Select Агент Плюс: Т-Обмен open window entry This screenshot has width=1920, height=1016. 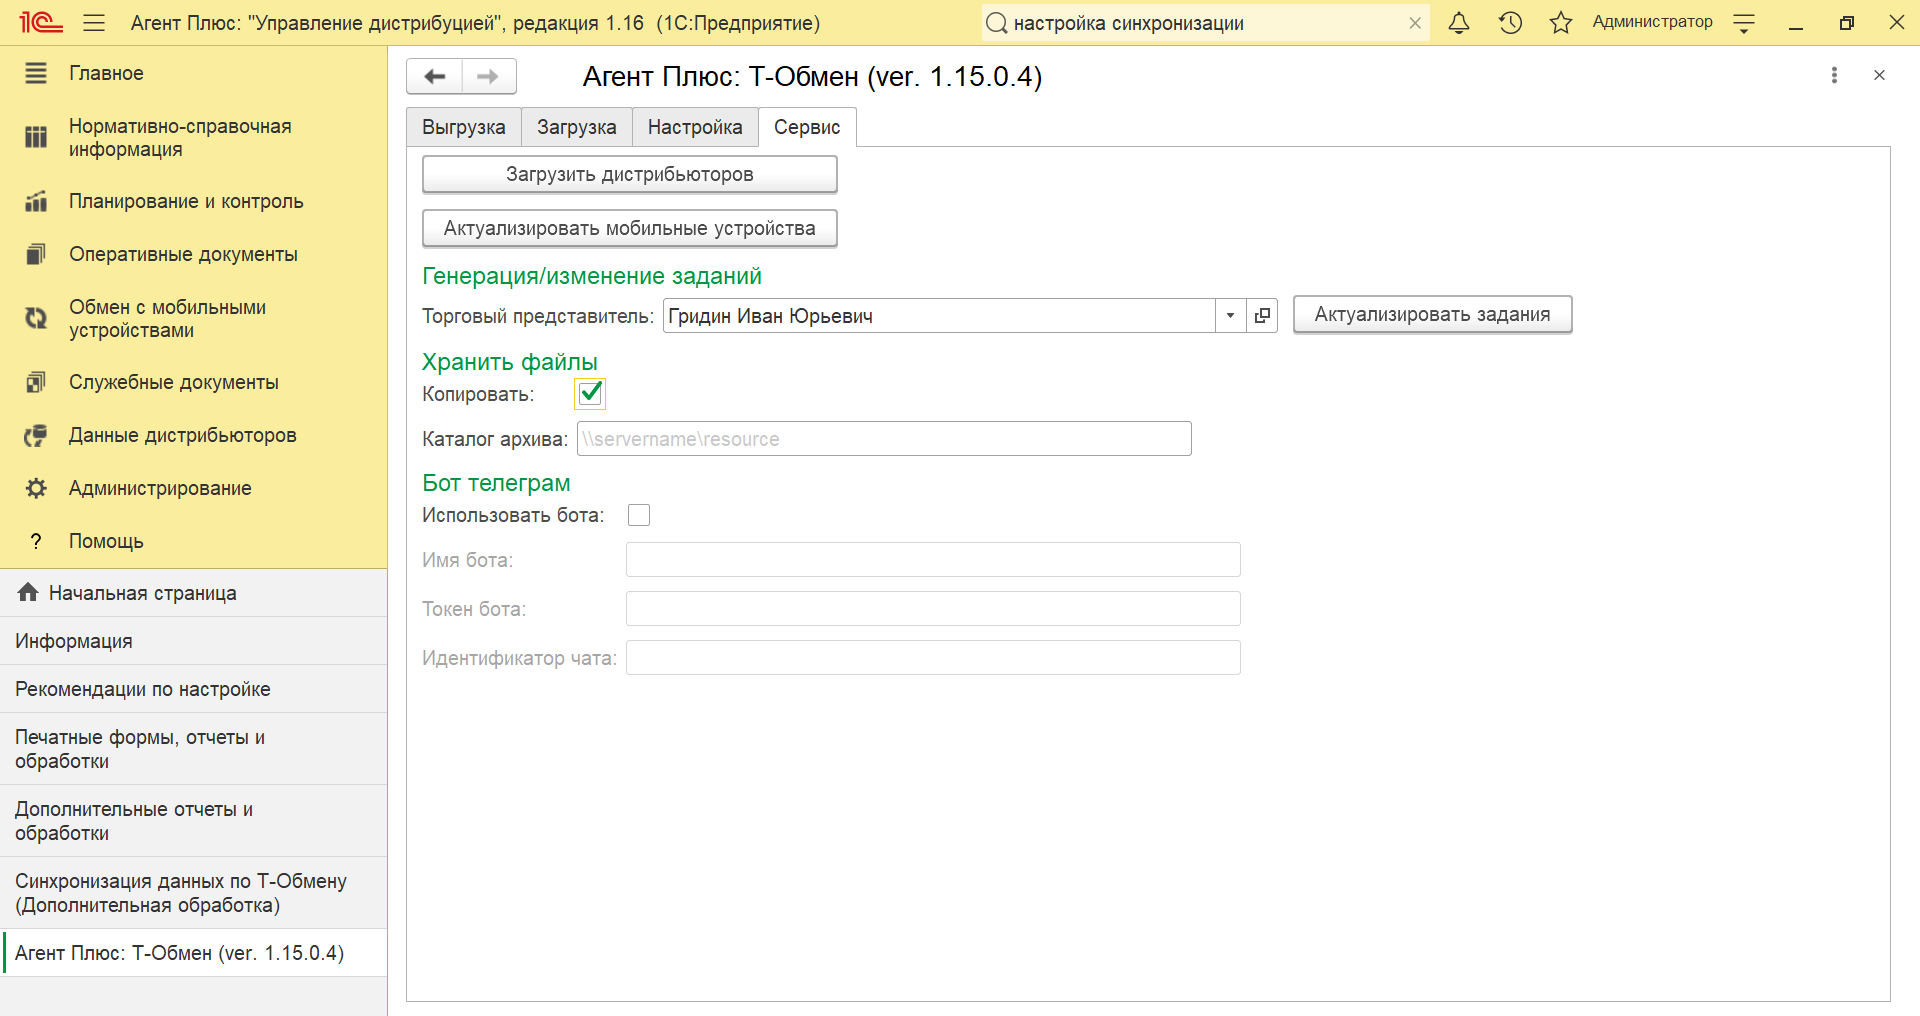tap(194, 953)
